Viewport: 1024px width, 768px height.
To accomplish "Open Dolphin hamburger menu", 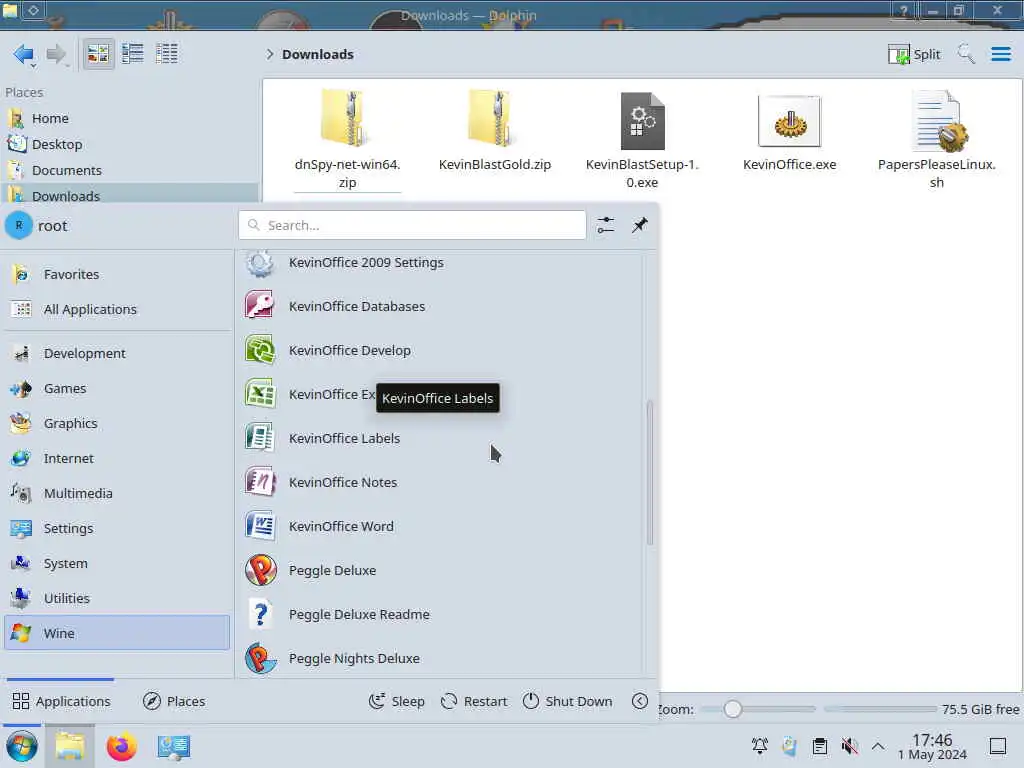I will pos(1000,54).
